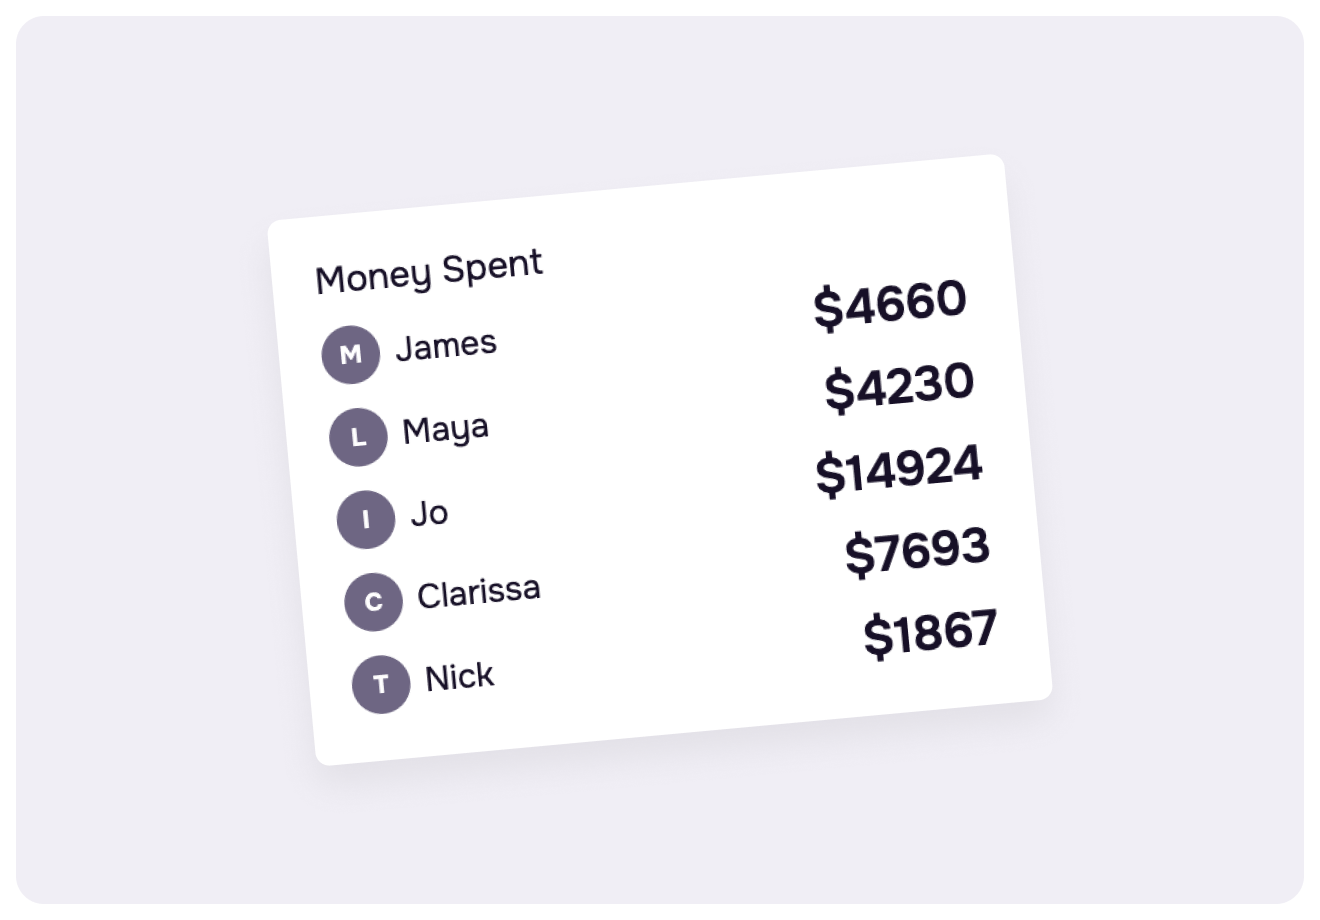Click the $14924 amount
The width and height of the screenshot is (1320, 920).
coord(899,469)
